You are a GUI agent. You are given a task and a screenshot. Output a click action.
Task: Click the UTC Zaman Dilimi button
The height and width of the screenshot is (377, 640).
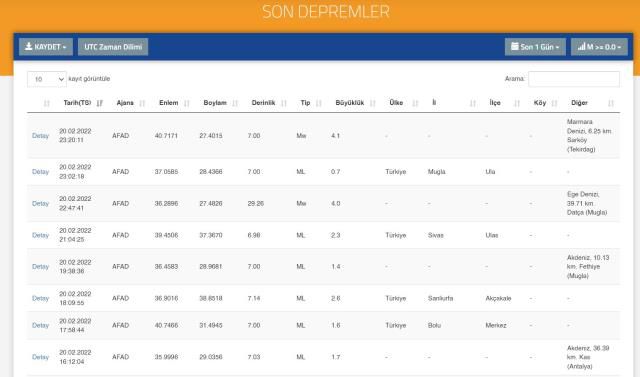(x=113, y=47)
